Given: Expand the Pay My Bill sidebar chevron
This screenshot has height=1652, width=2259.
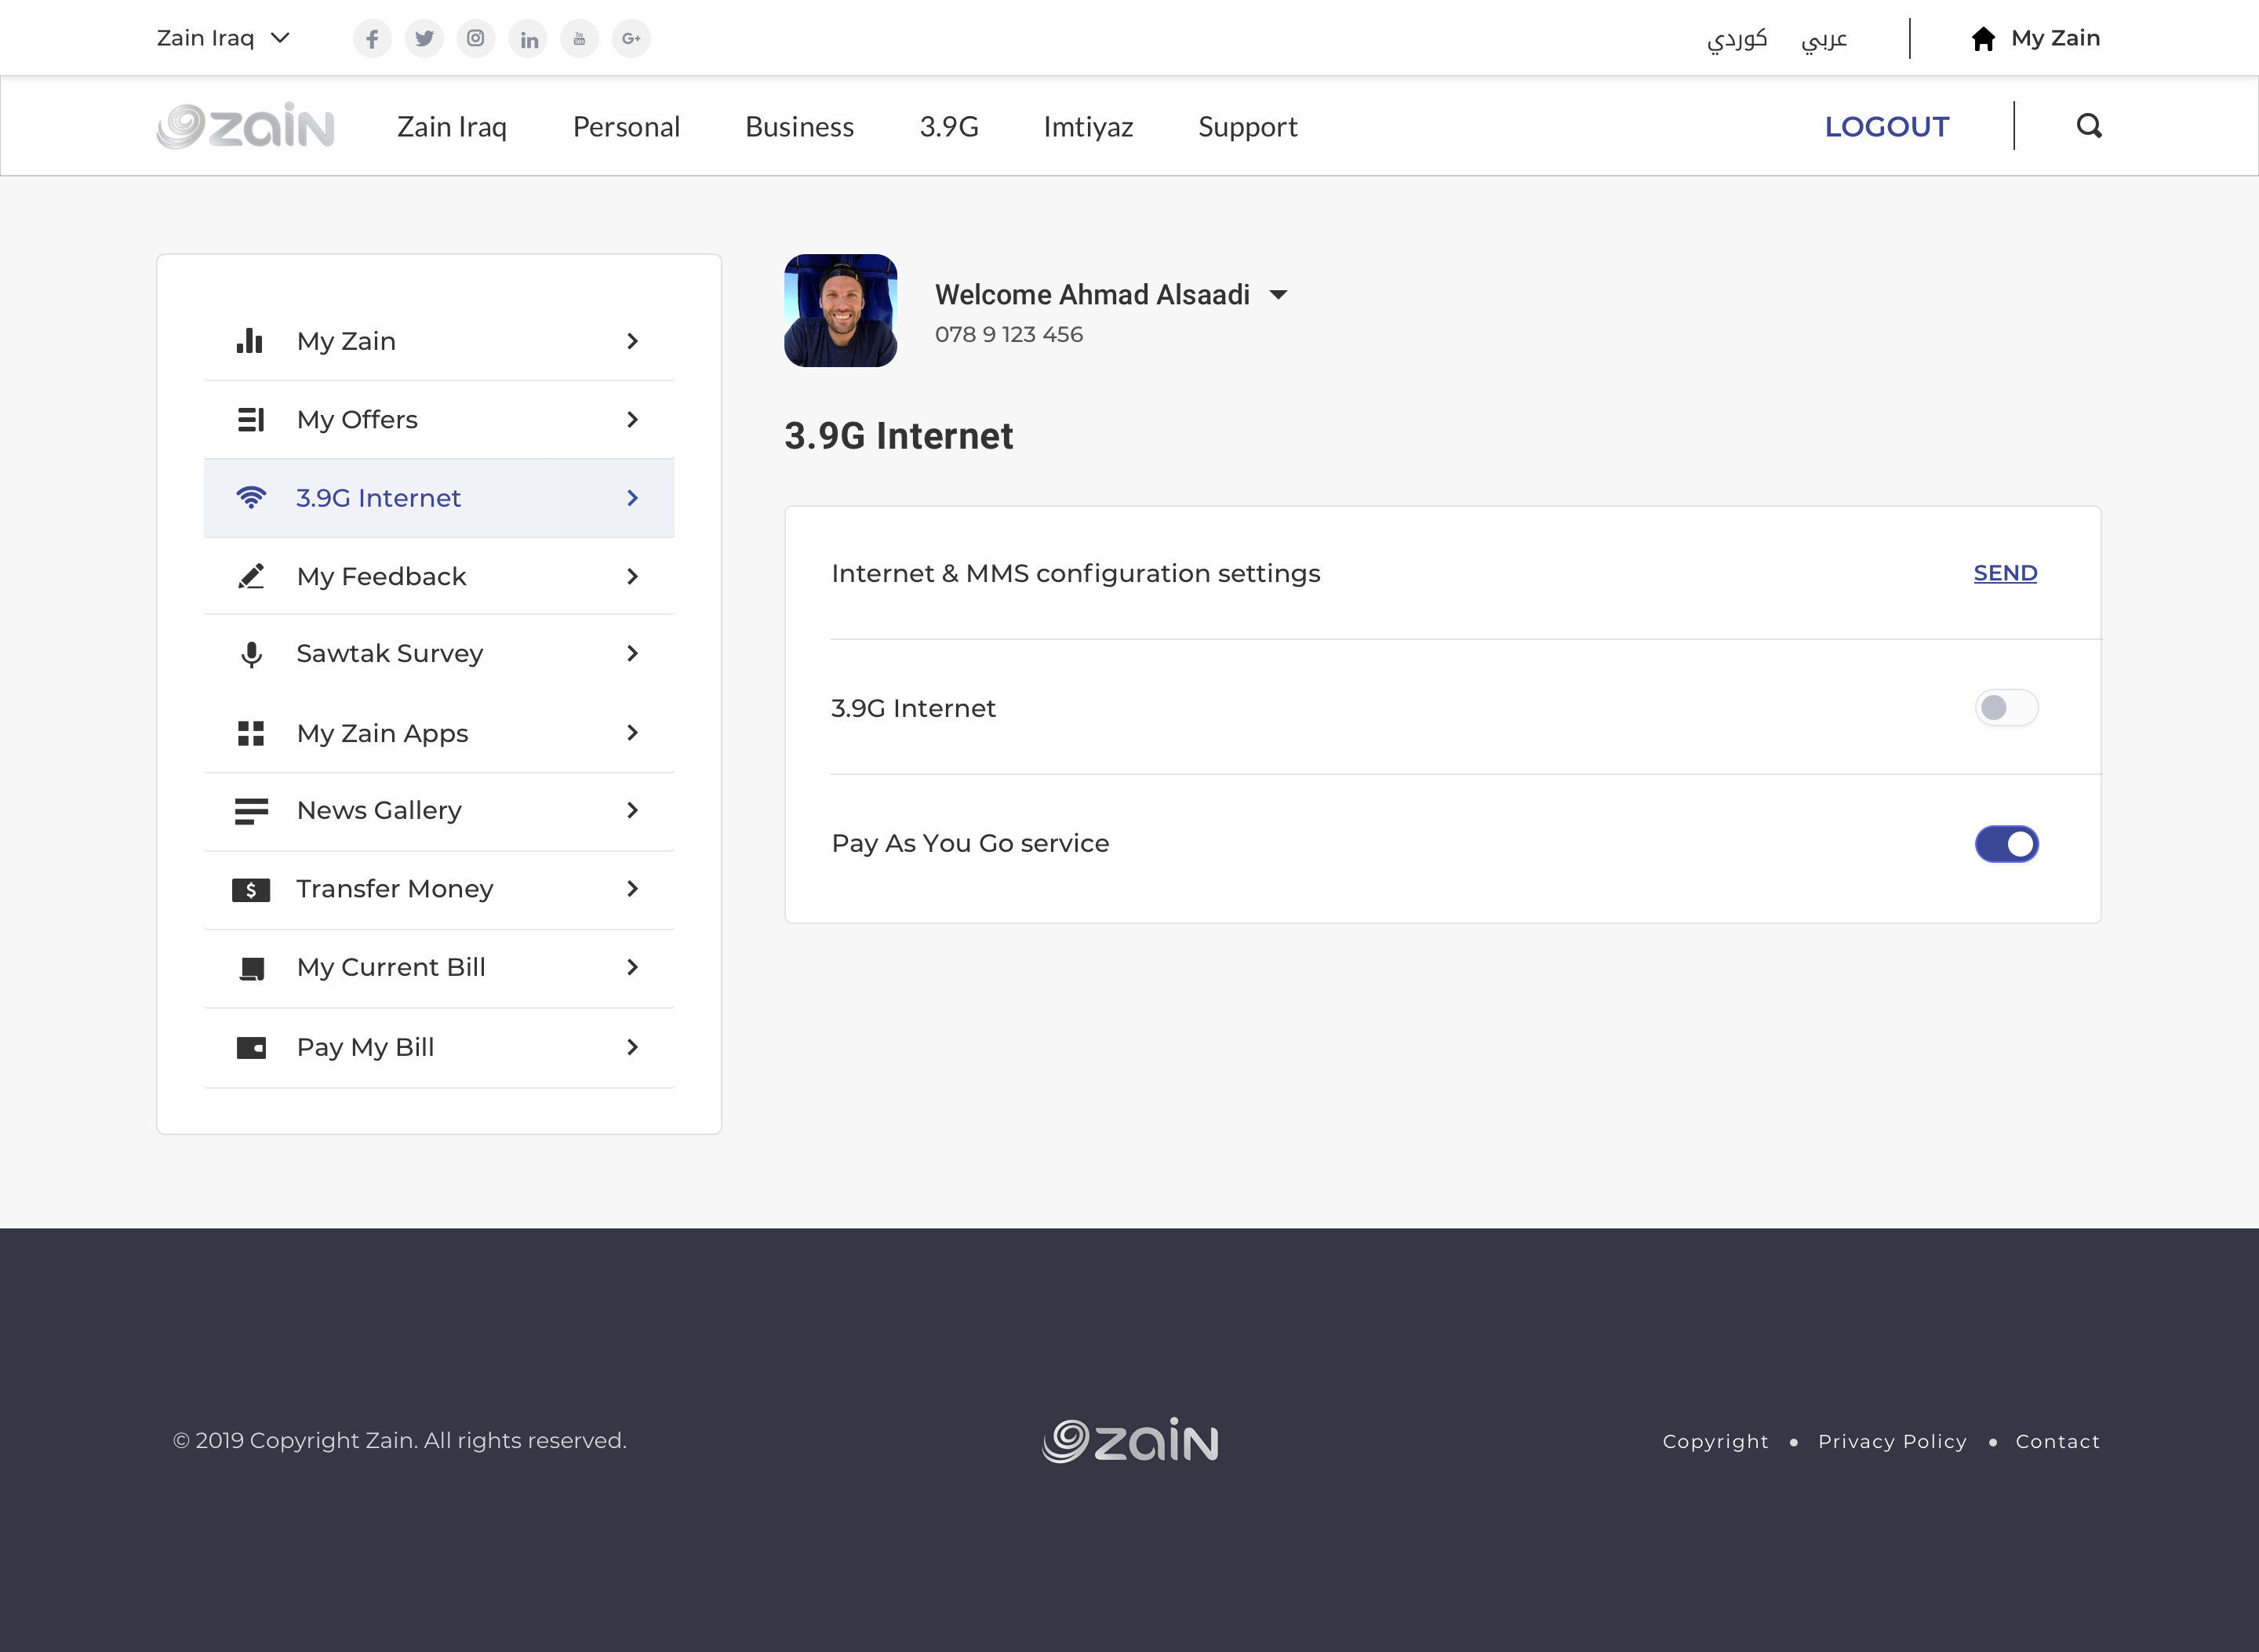Looking at the screenshot, I should 632,1047.
